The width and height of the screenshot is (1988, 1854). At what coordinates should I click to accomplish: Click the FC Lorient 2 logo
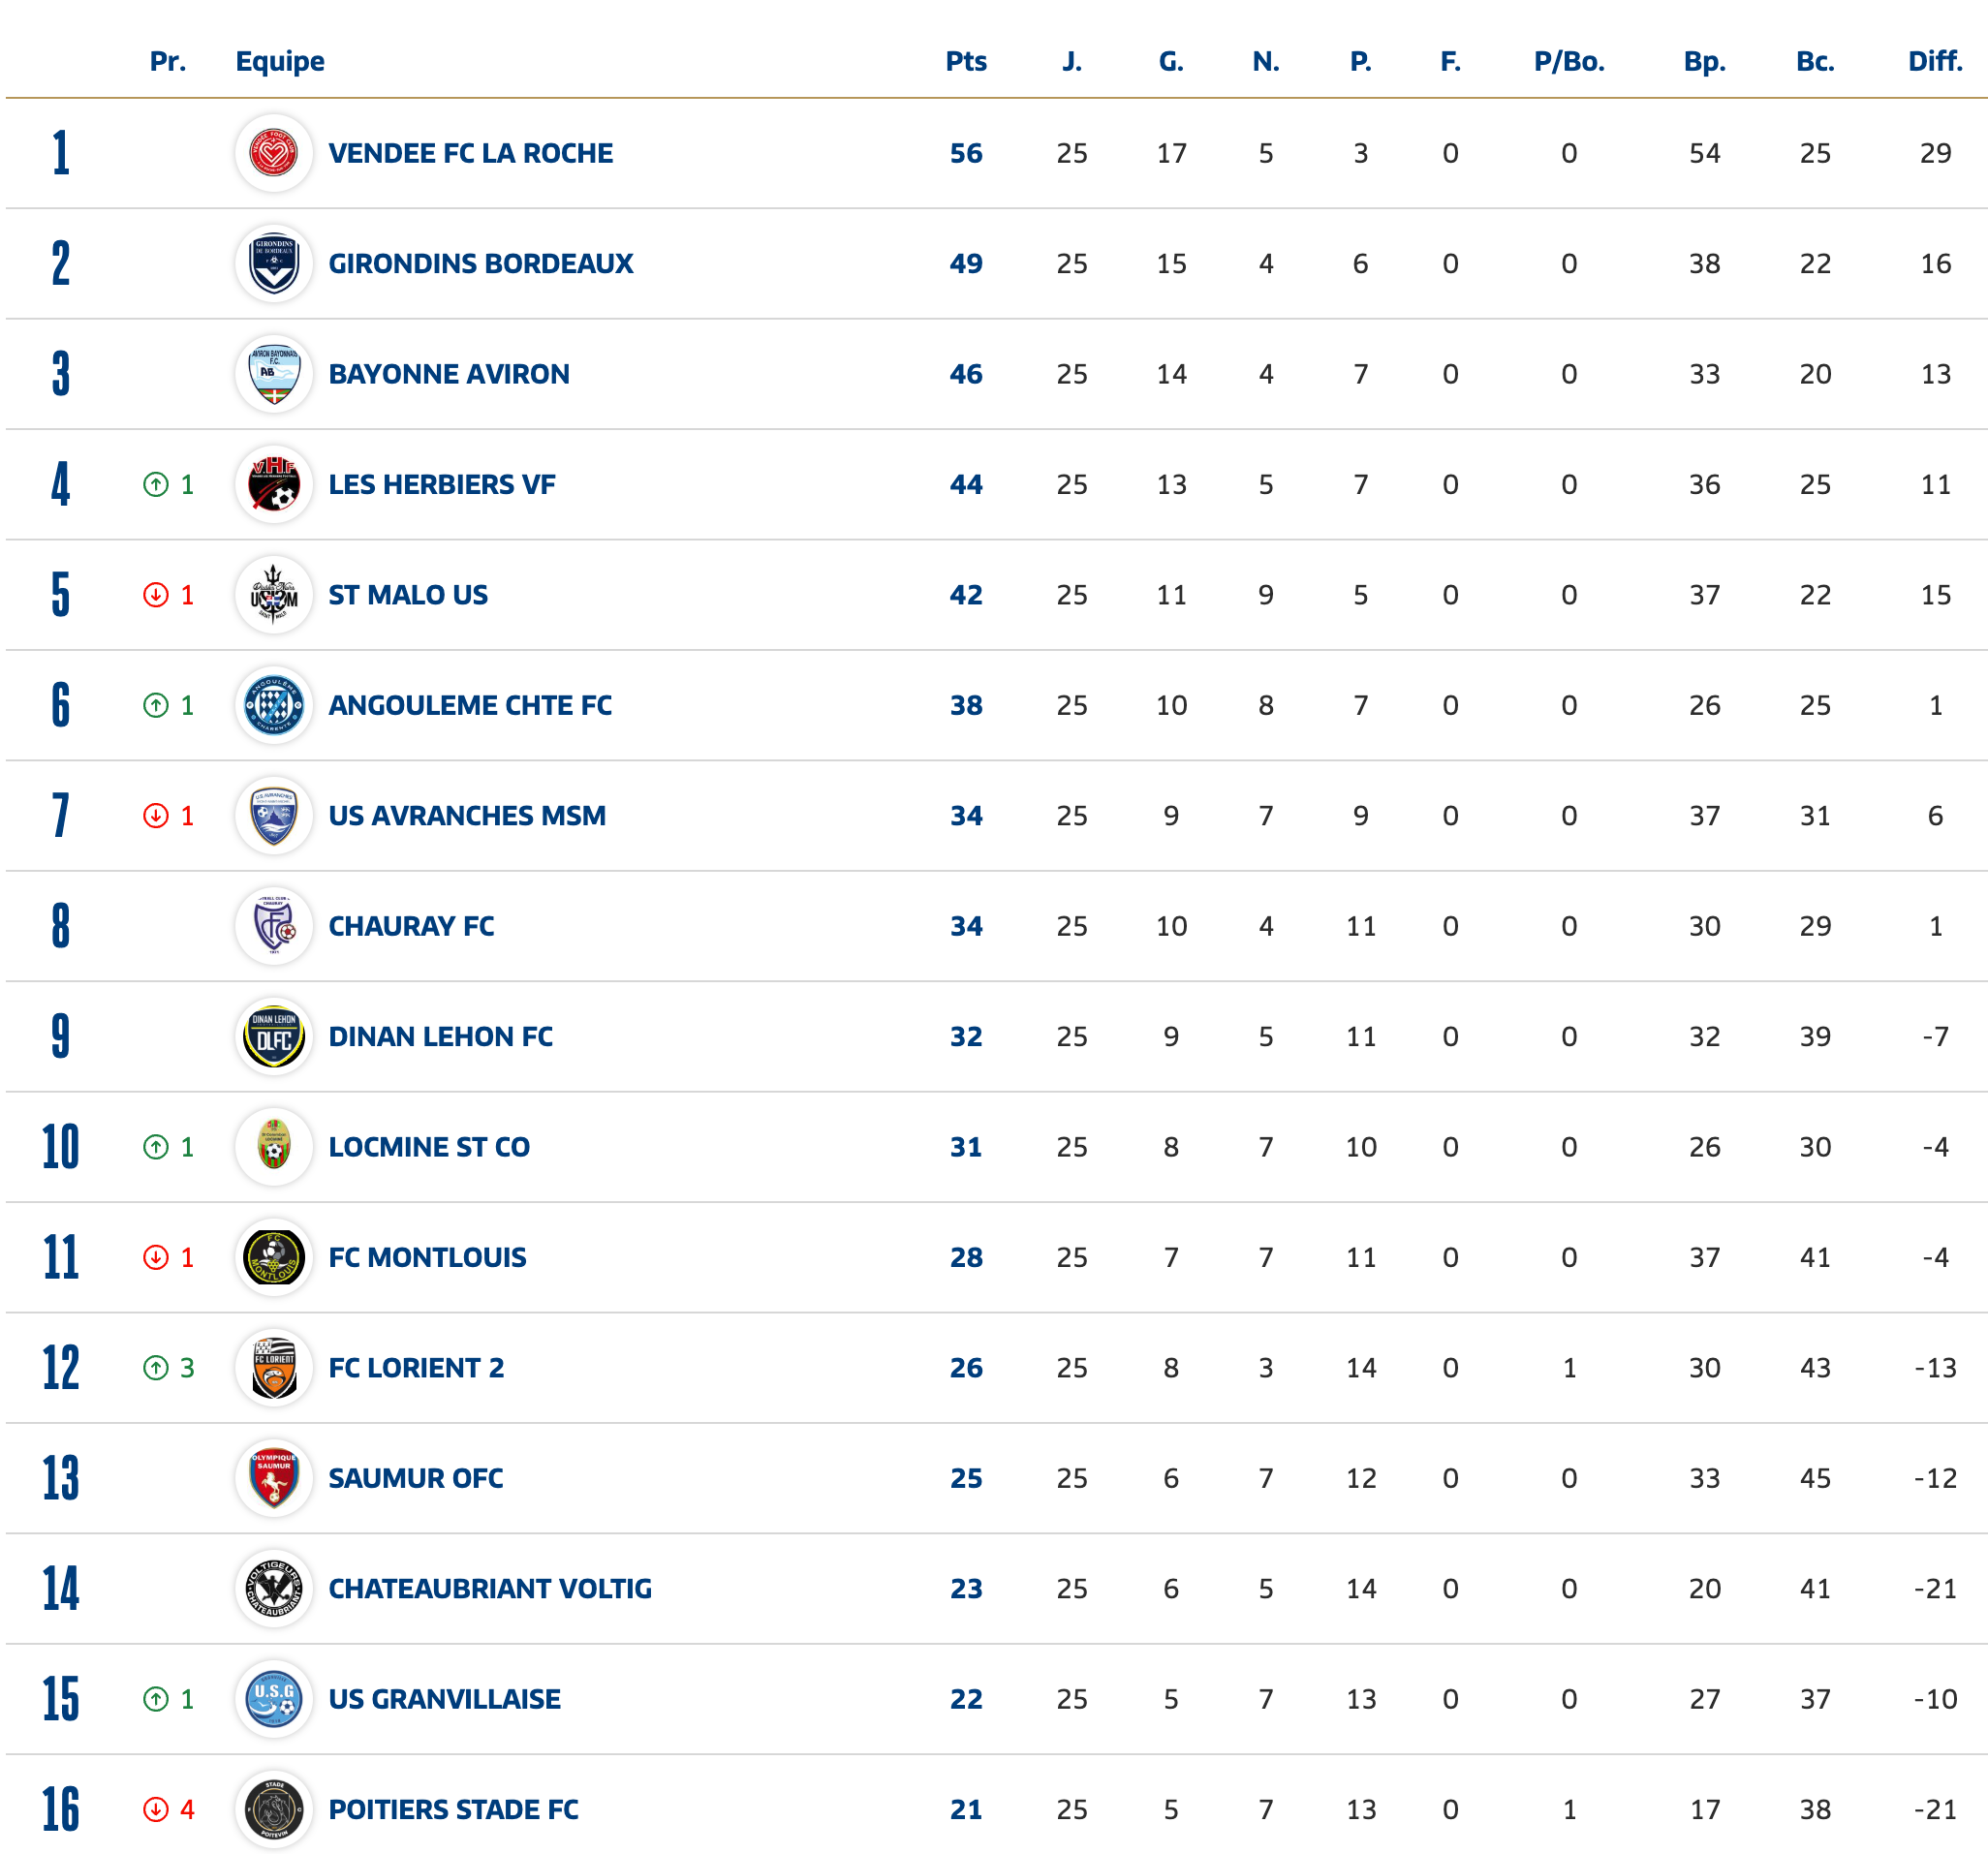point(274,1368)
